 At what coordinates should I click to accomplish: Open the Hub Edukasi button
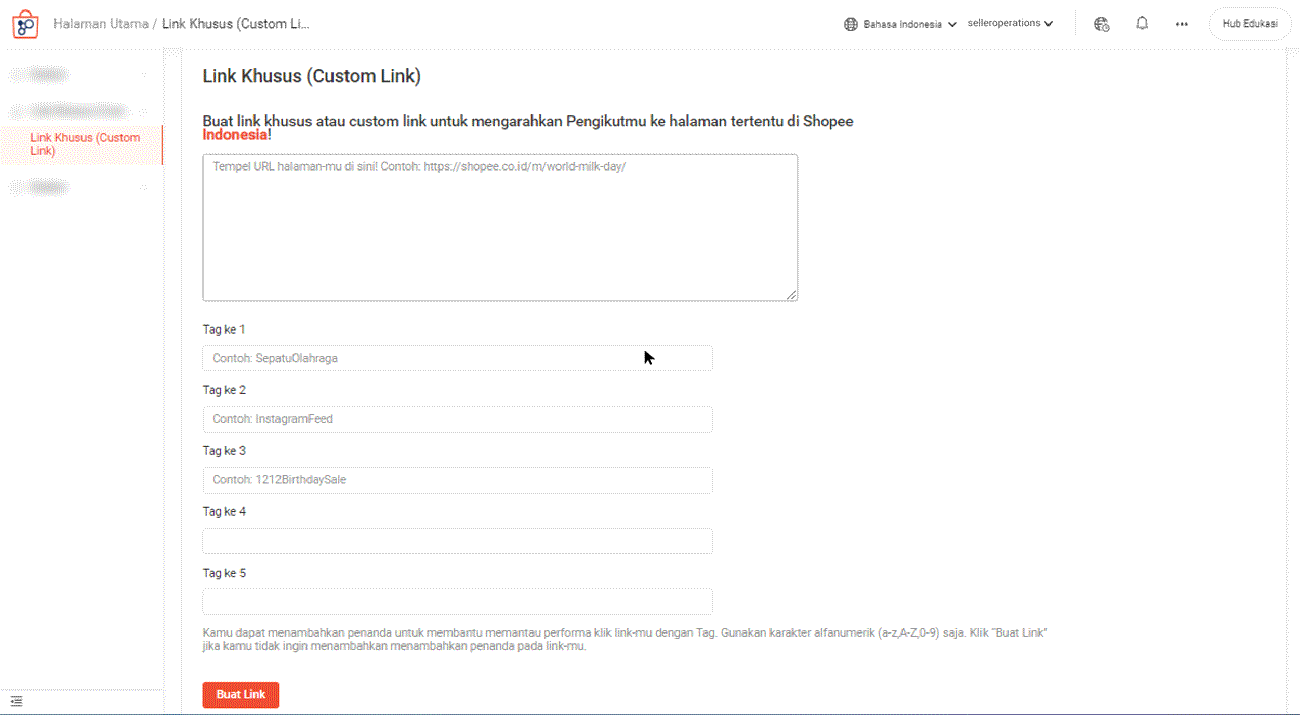(1250, 24)
